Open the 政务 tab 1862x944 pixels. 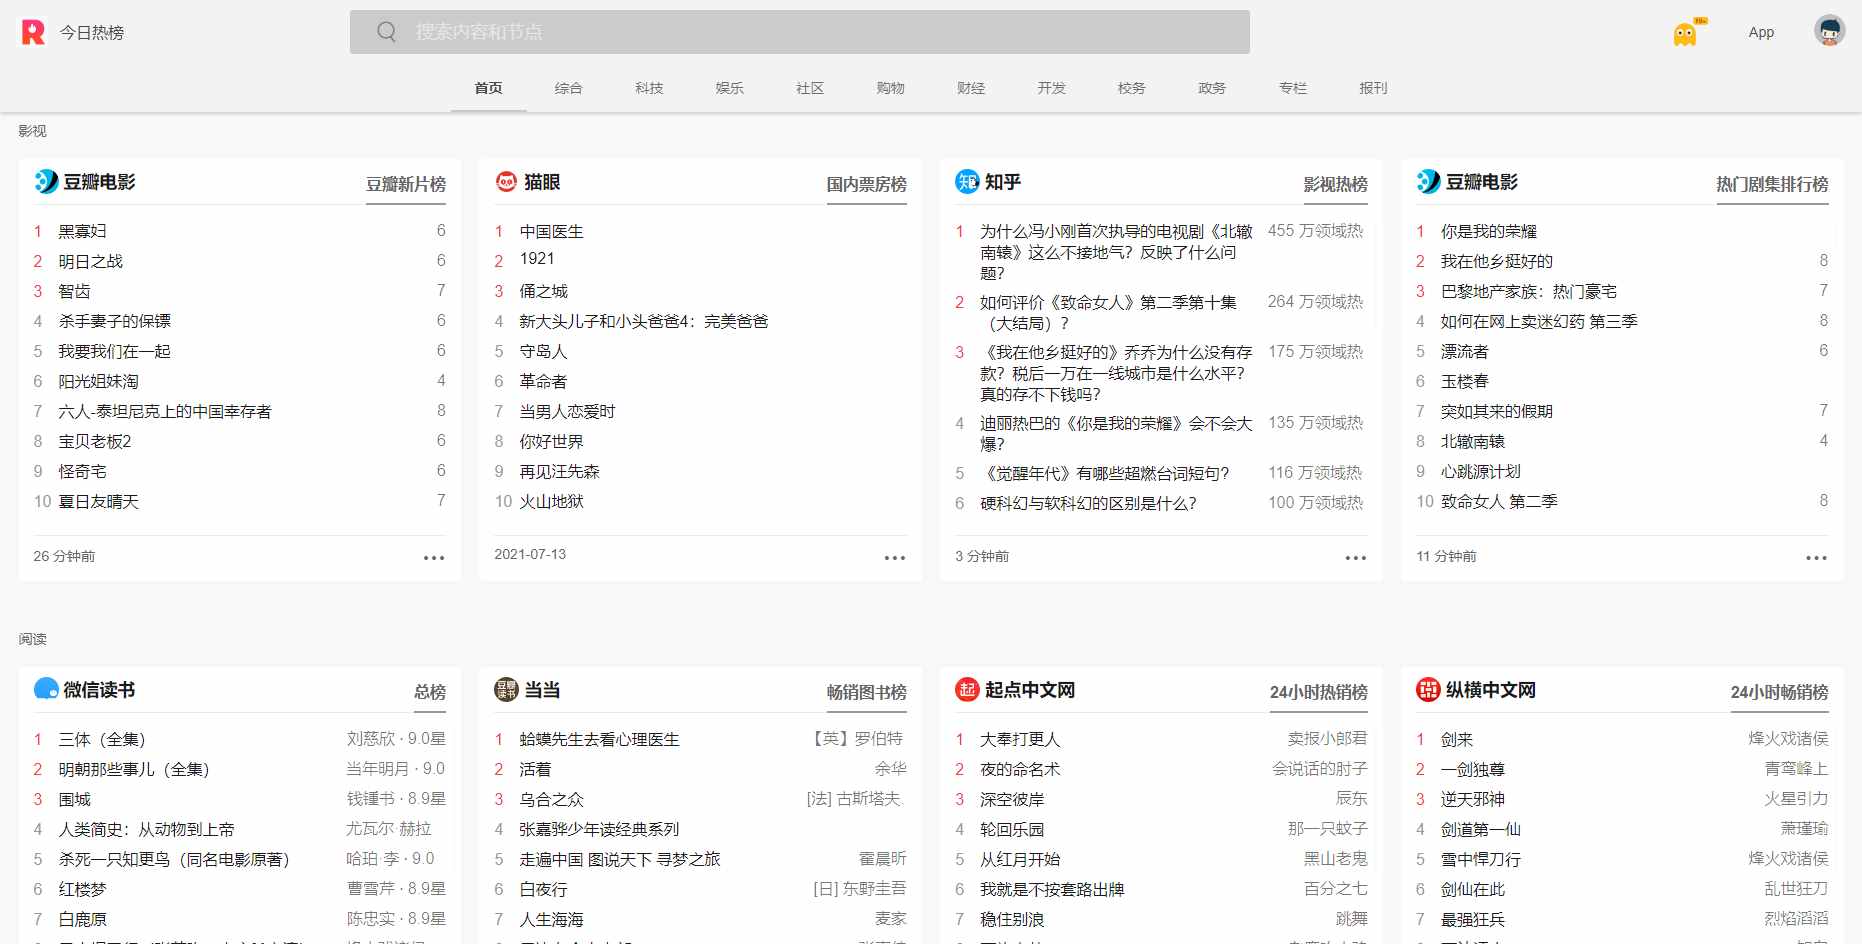[x=1212, y=88]
